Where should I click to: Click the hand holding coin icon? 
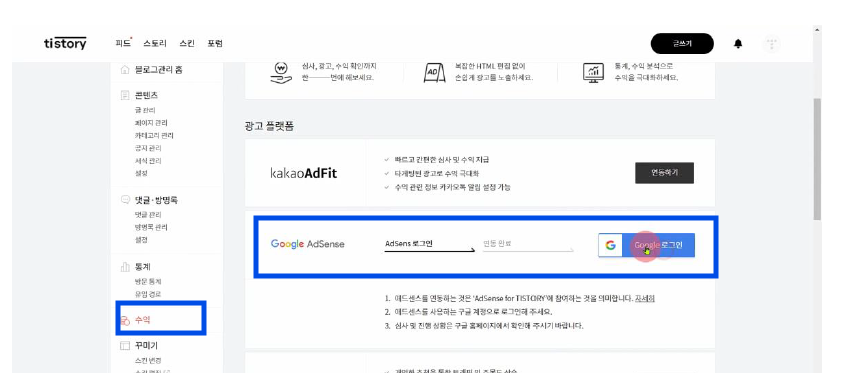[x=281, y=73]
